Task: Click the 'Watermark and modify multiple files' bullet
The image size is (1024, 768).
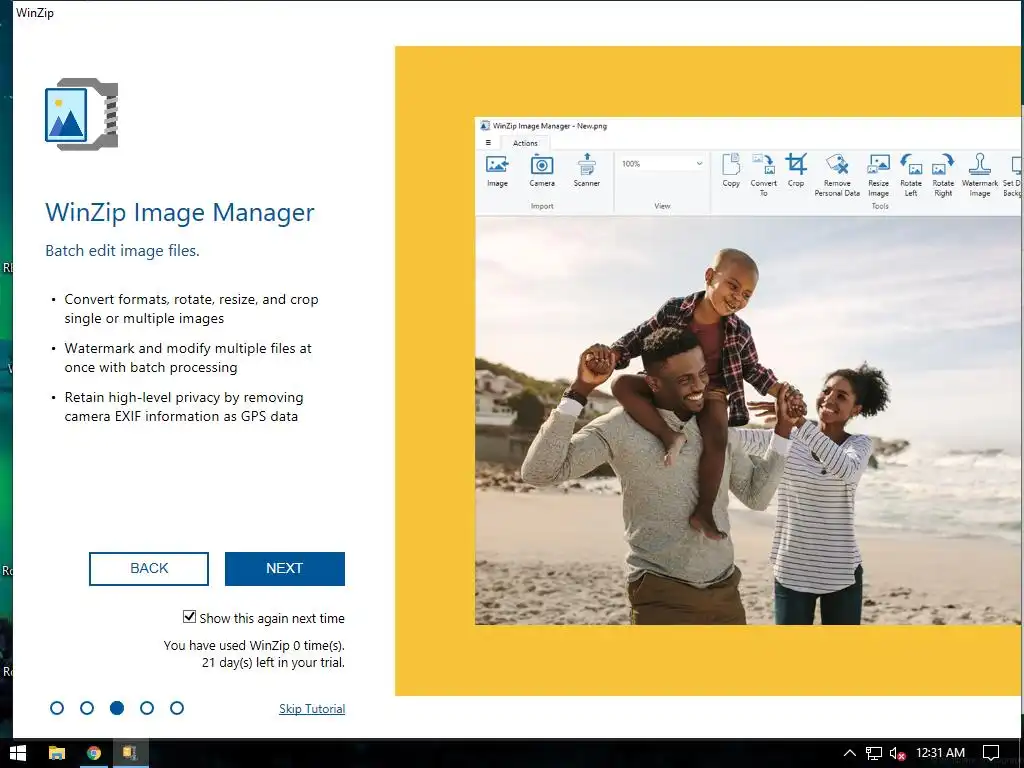Action: 188,358
